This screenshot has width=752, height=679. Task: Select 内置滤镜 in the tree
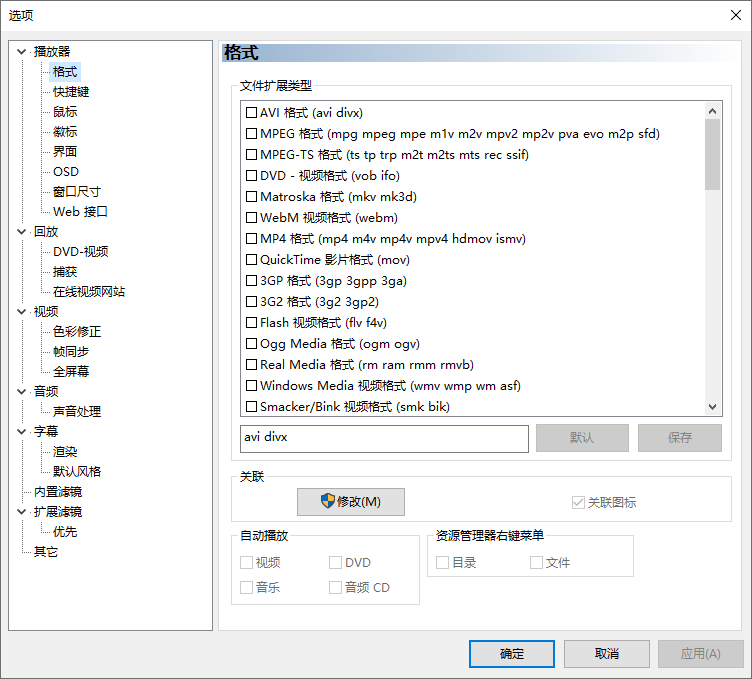(57, 491)
